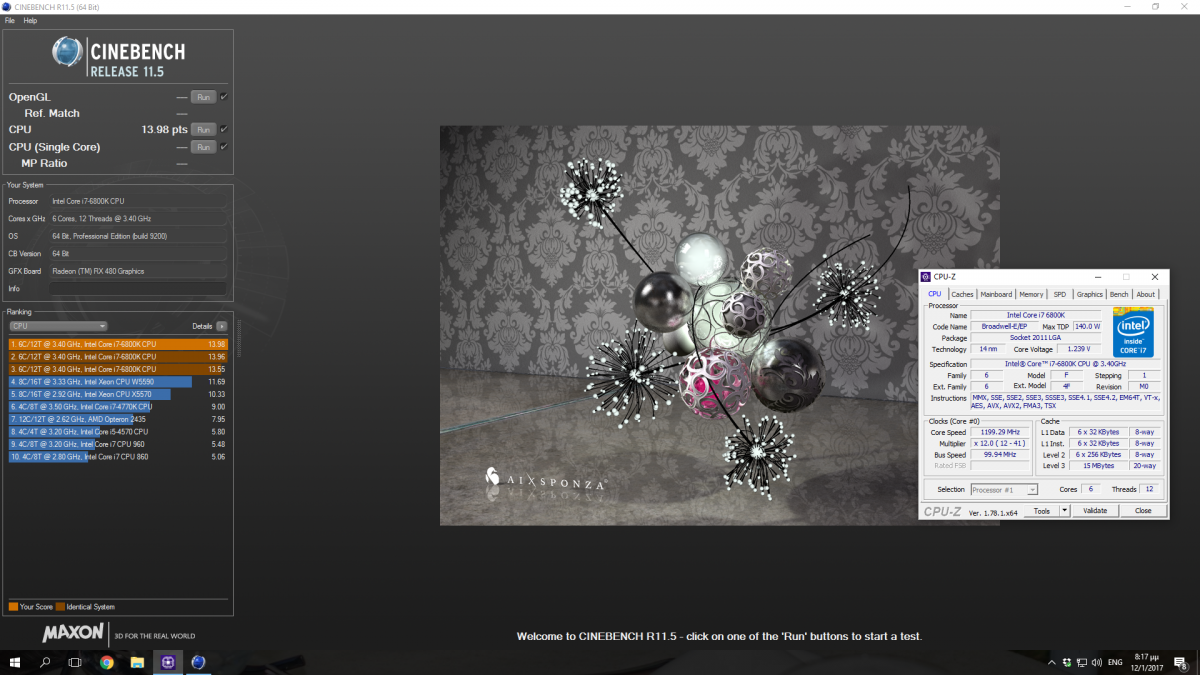Open taskbar search magnifier
Viewport: 1200px width, 675px height.
point(45,662)
